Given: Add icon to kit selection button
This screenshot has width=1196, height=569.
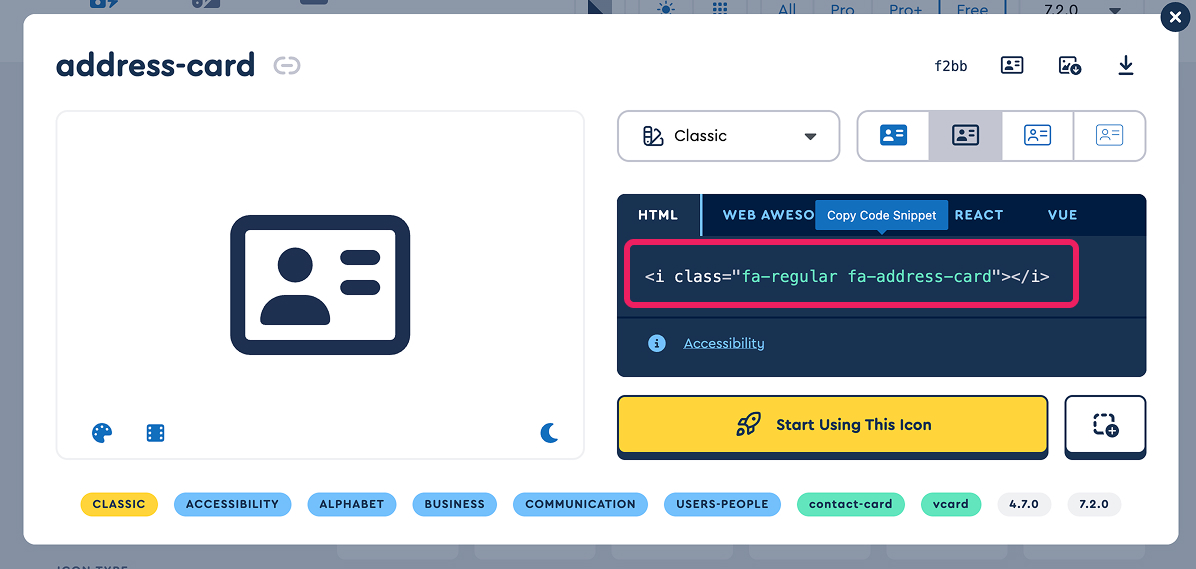Looking at the screenshot, I should coord(1105,425).
